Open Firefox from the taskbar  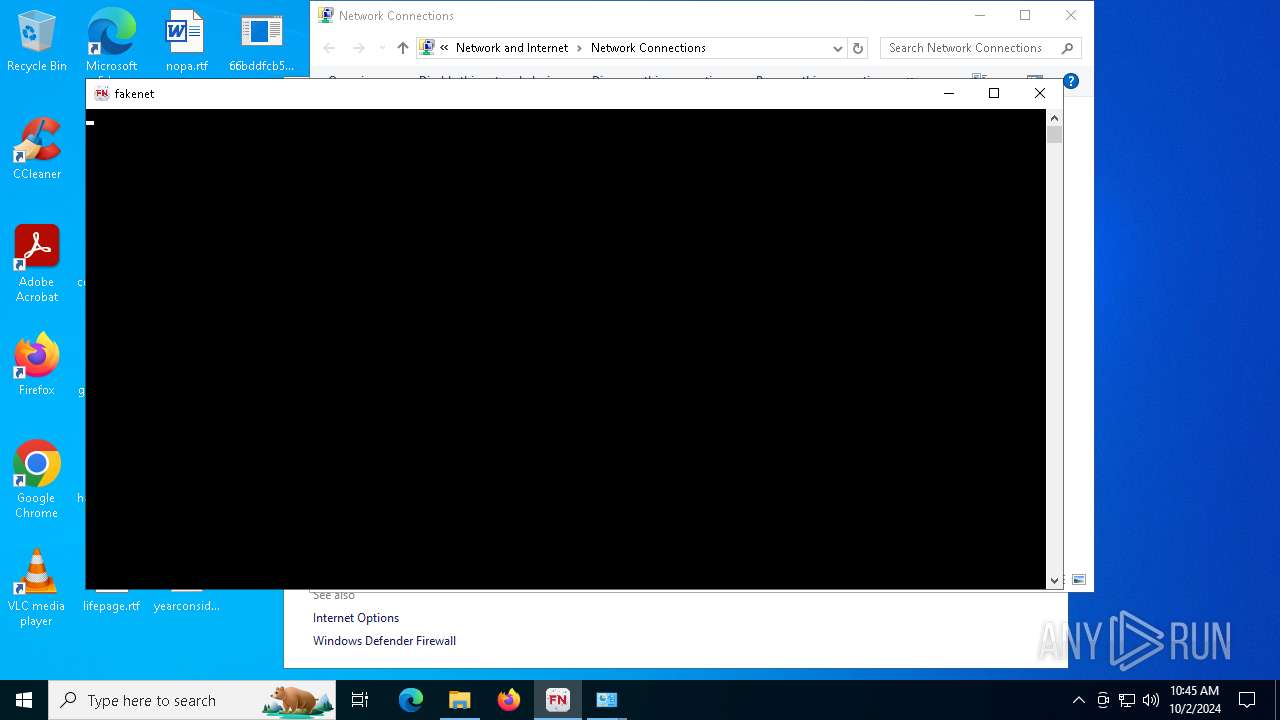click(509, 700)
